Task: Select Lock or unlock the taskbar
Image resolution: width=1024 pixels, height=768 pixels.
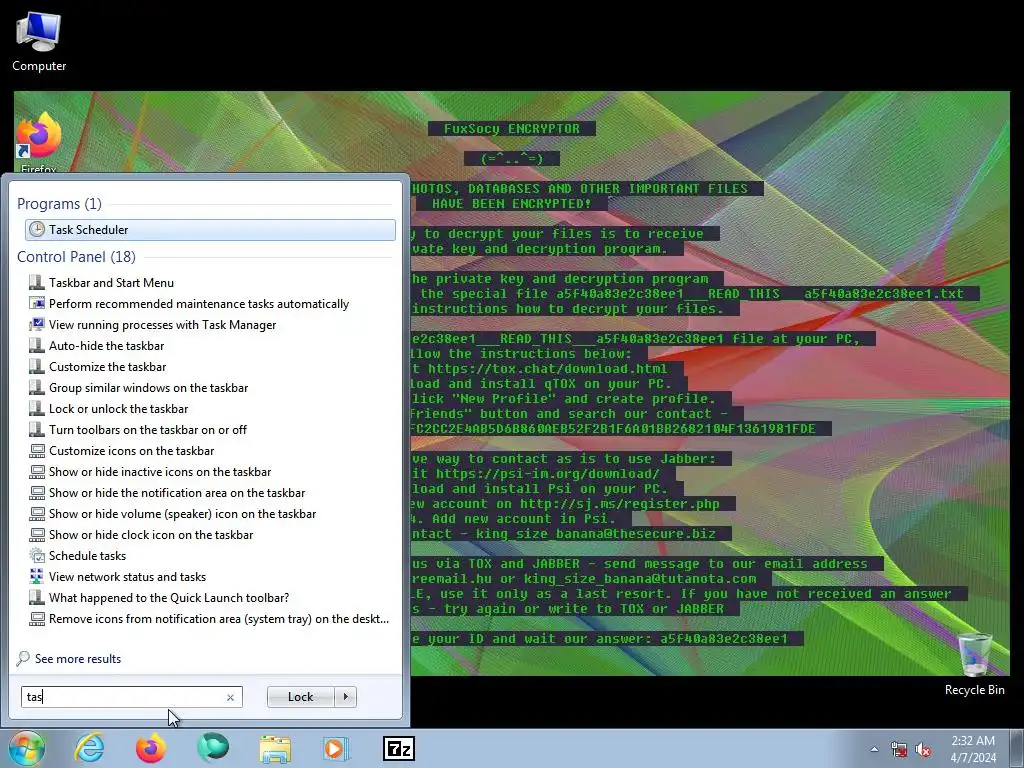Action: click(x=118, y=409)
